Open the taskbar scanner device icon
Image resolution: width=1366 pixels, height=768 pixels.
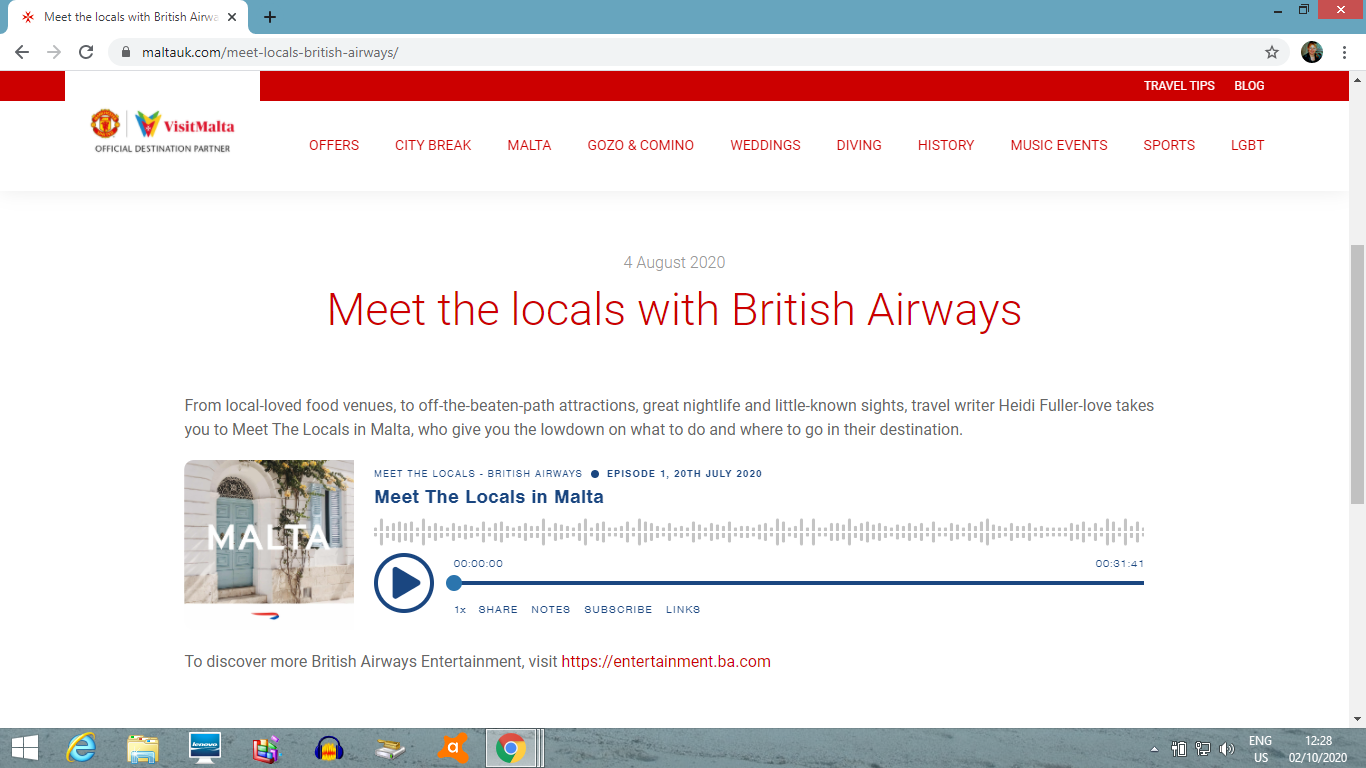[391, 748]
